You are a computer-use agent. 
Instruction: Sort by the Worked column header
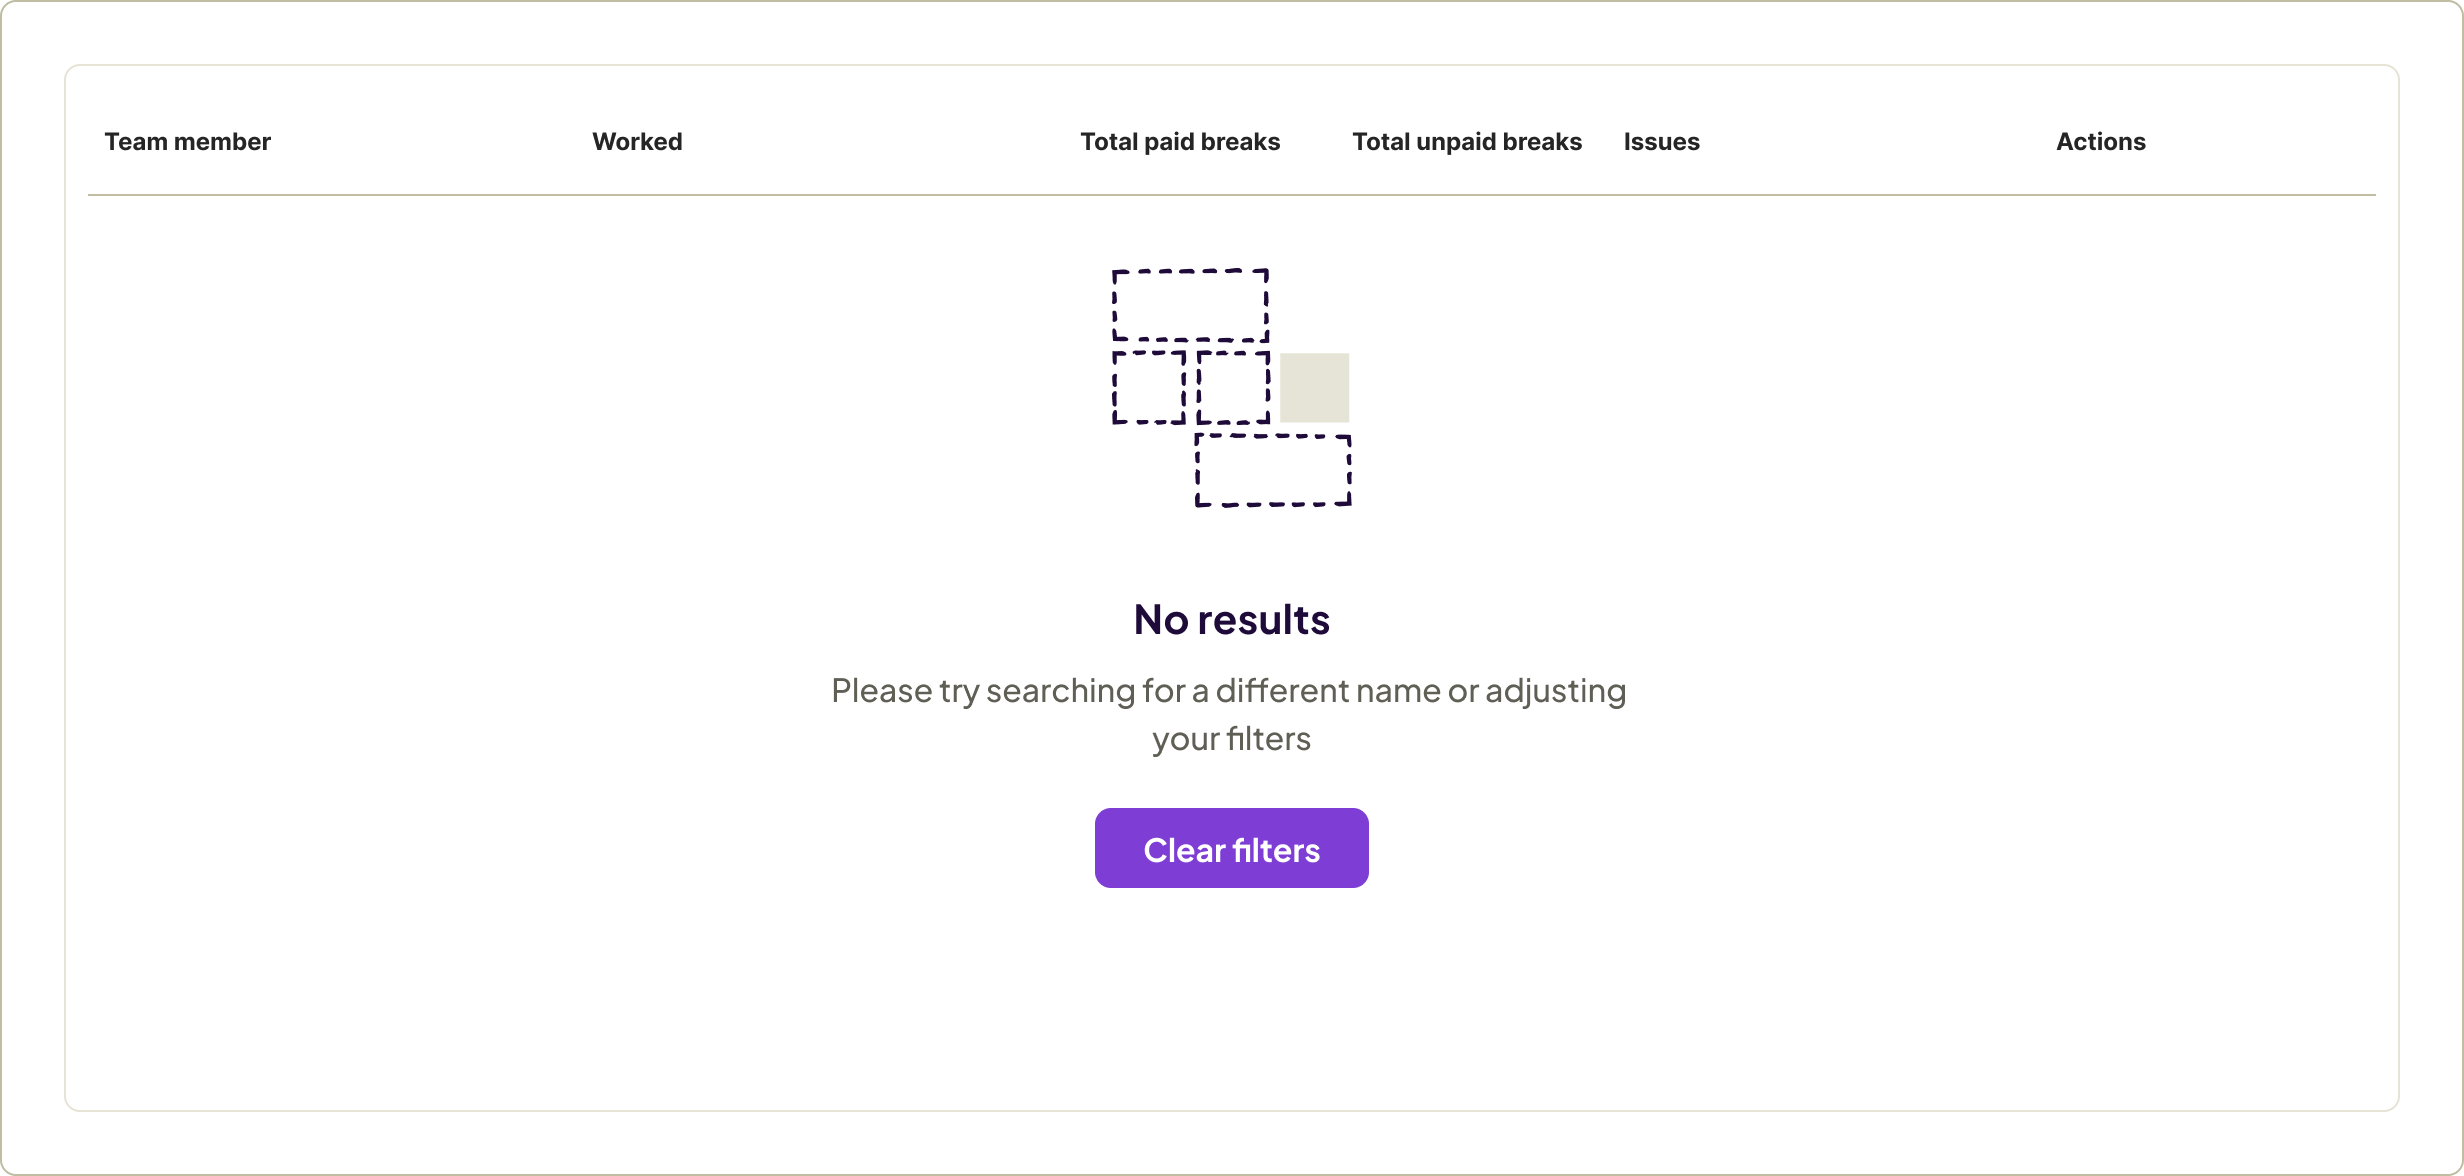point(637,141)
